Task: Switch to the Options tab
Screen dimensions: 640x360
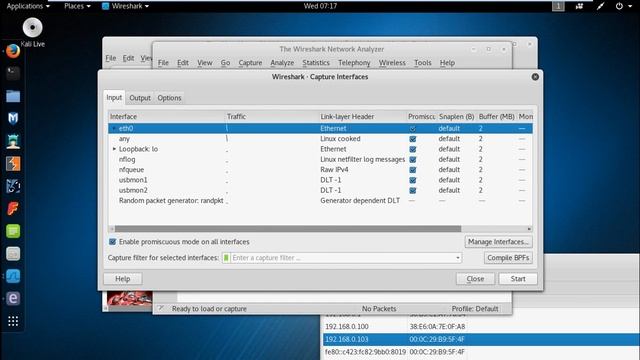Action: pyautogui.click(x=169, y=98)
